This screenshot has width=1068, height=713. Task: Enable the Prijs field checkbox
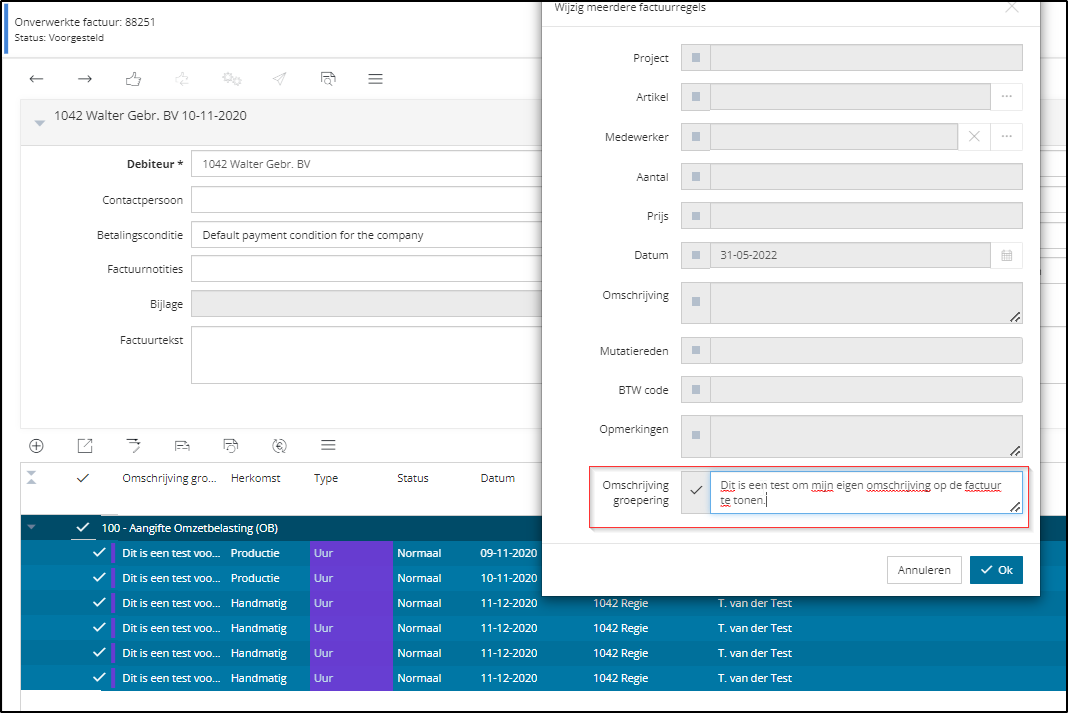coord(695,216)
